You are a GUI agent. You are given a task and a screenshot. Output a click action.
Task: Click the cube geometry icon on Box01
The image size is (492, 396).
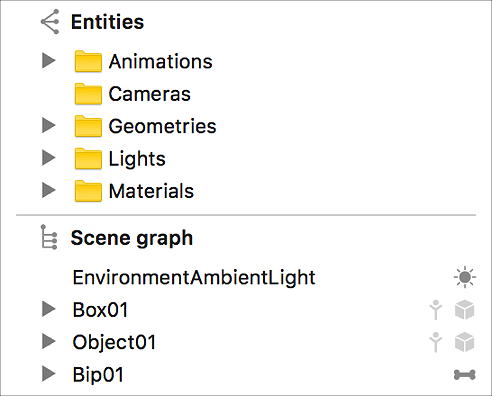(464, 310)
